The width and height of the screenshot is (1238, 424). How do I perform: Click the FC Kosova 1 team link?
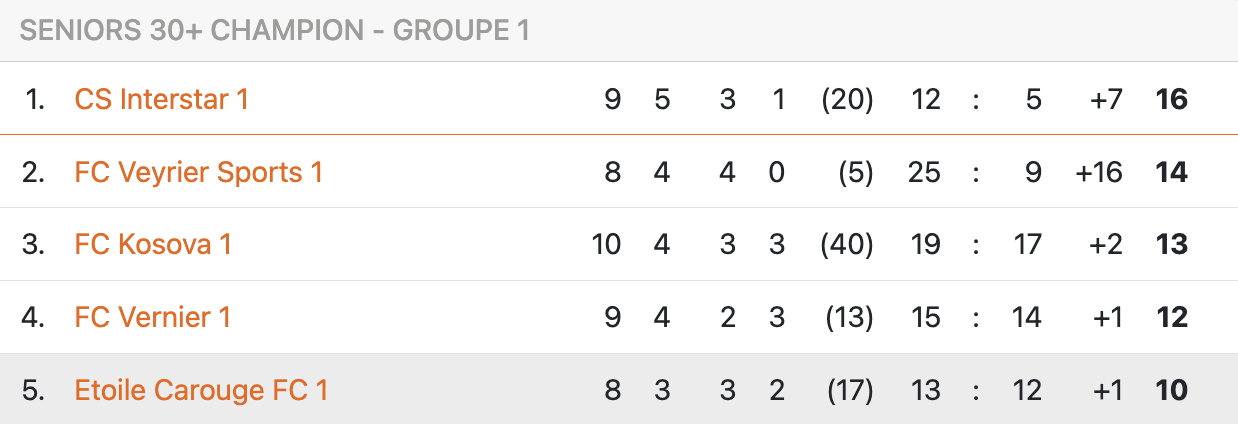click(153, 244)
